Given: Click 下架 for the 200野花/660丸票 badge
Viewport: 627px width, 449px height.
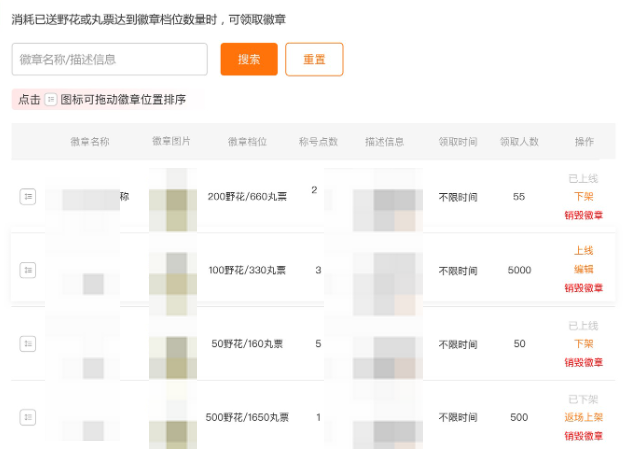Looking at the screenshot, I should tap(583, 197).
